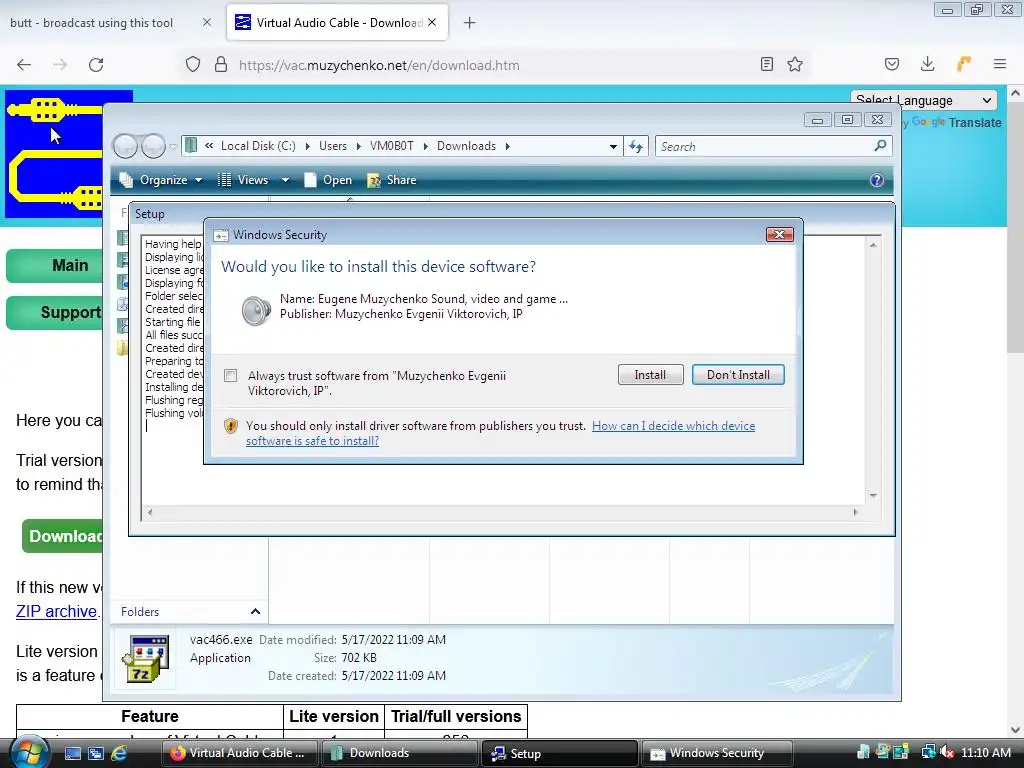Viewport: 1024px width, 768px height.
Task: Switch to the butt broadcast tool tab
Action: (91, 23)
